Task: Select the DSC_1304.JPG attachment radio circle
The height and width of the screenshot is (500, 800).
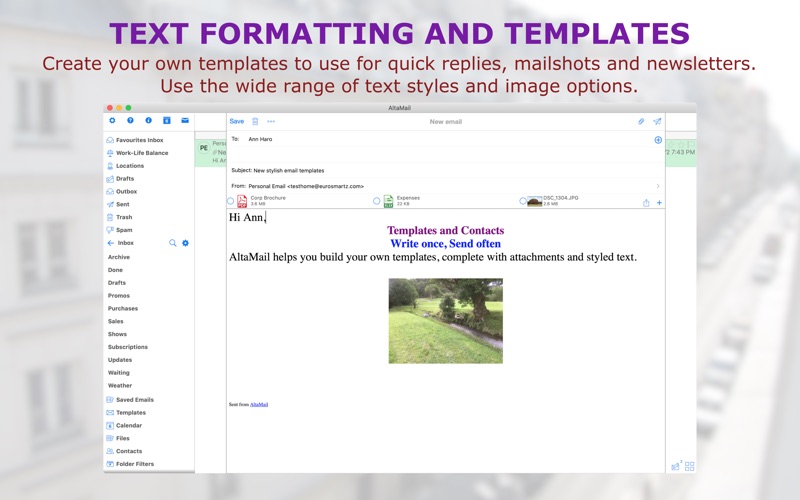Action: (x=522, y=201)
